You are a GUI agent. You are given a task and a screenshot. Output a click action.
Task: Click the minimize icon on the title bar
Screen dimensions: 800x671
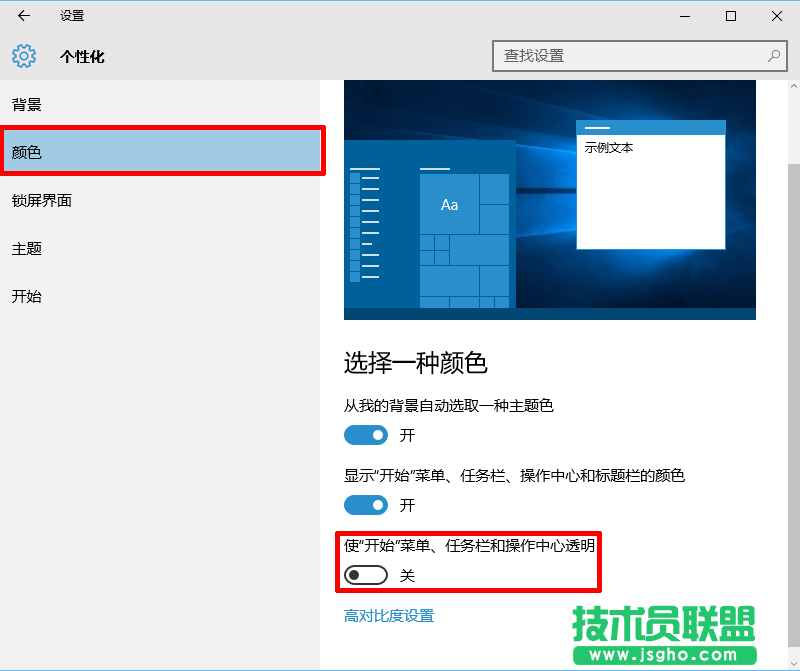(x=684, y=16)
